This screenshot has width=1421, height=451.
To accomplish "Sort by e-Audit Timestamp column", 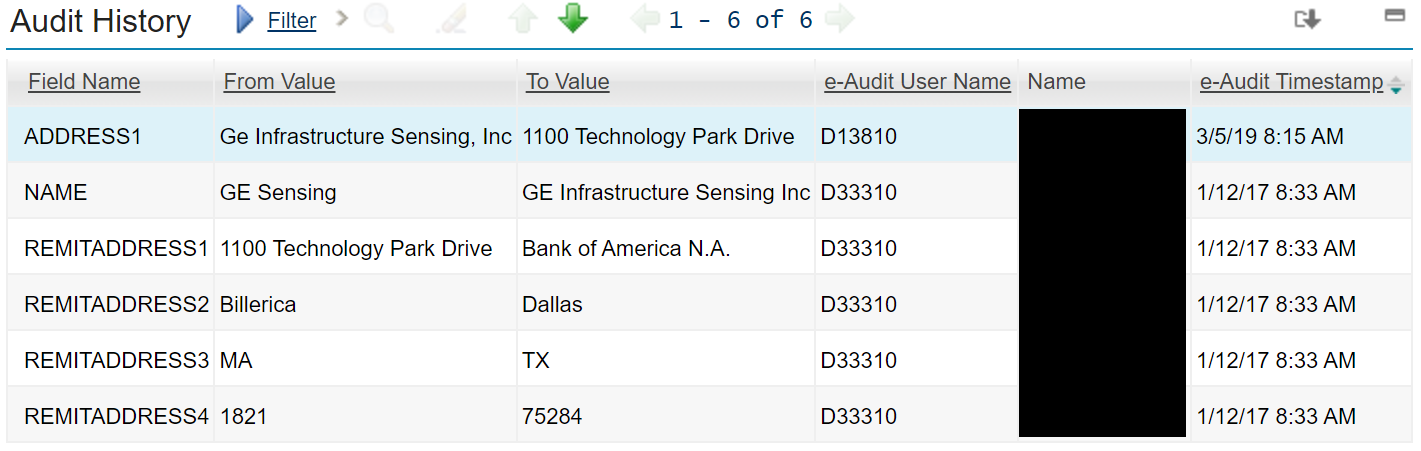I will click(1291, 82).
